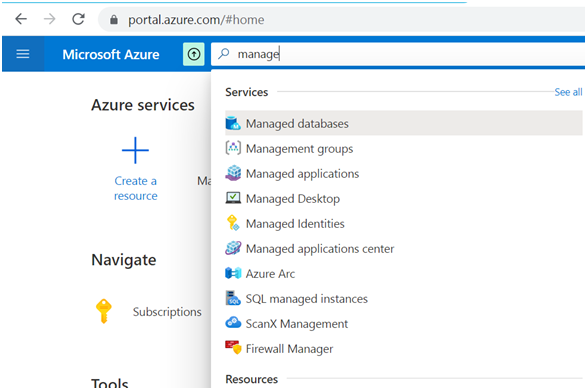Click See all services link
Image resolution: width=587 pixels, height=390 pixels.
pyautogui.click(x=568, y=92)
